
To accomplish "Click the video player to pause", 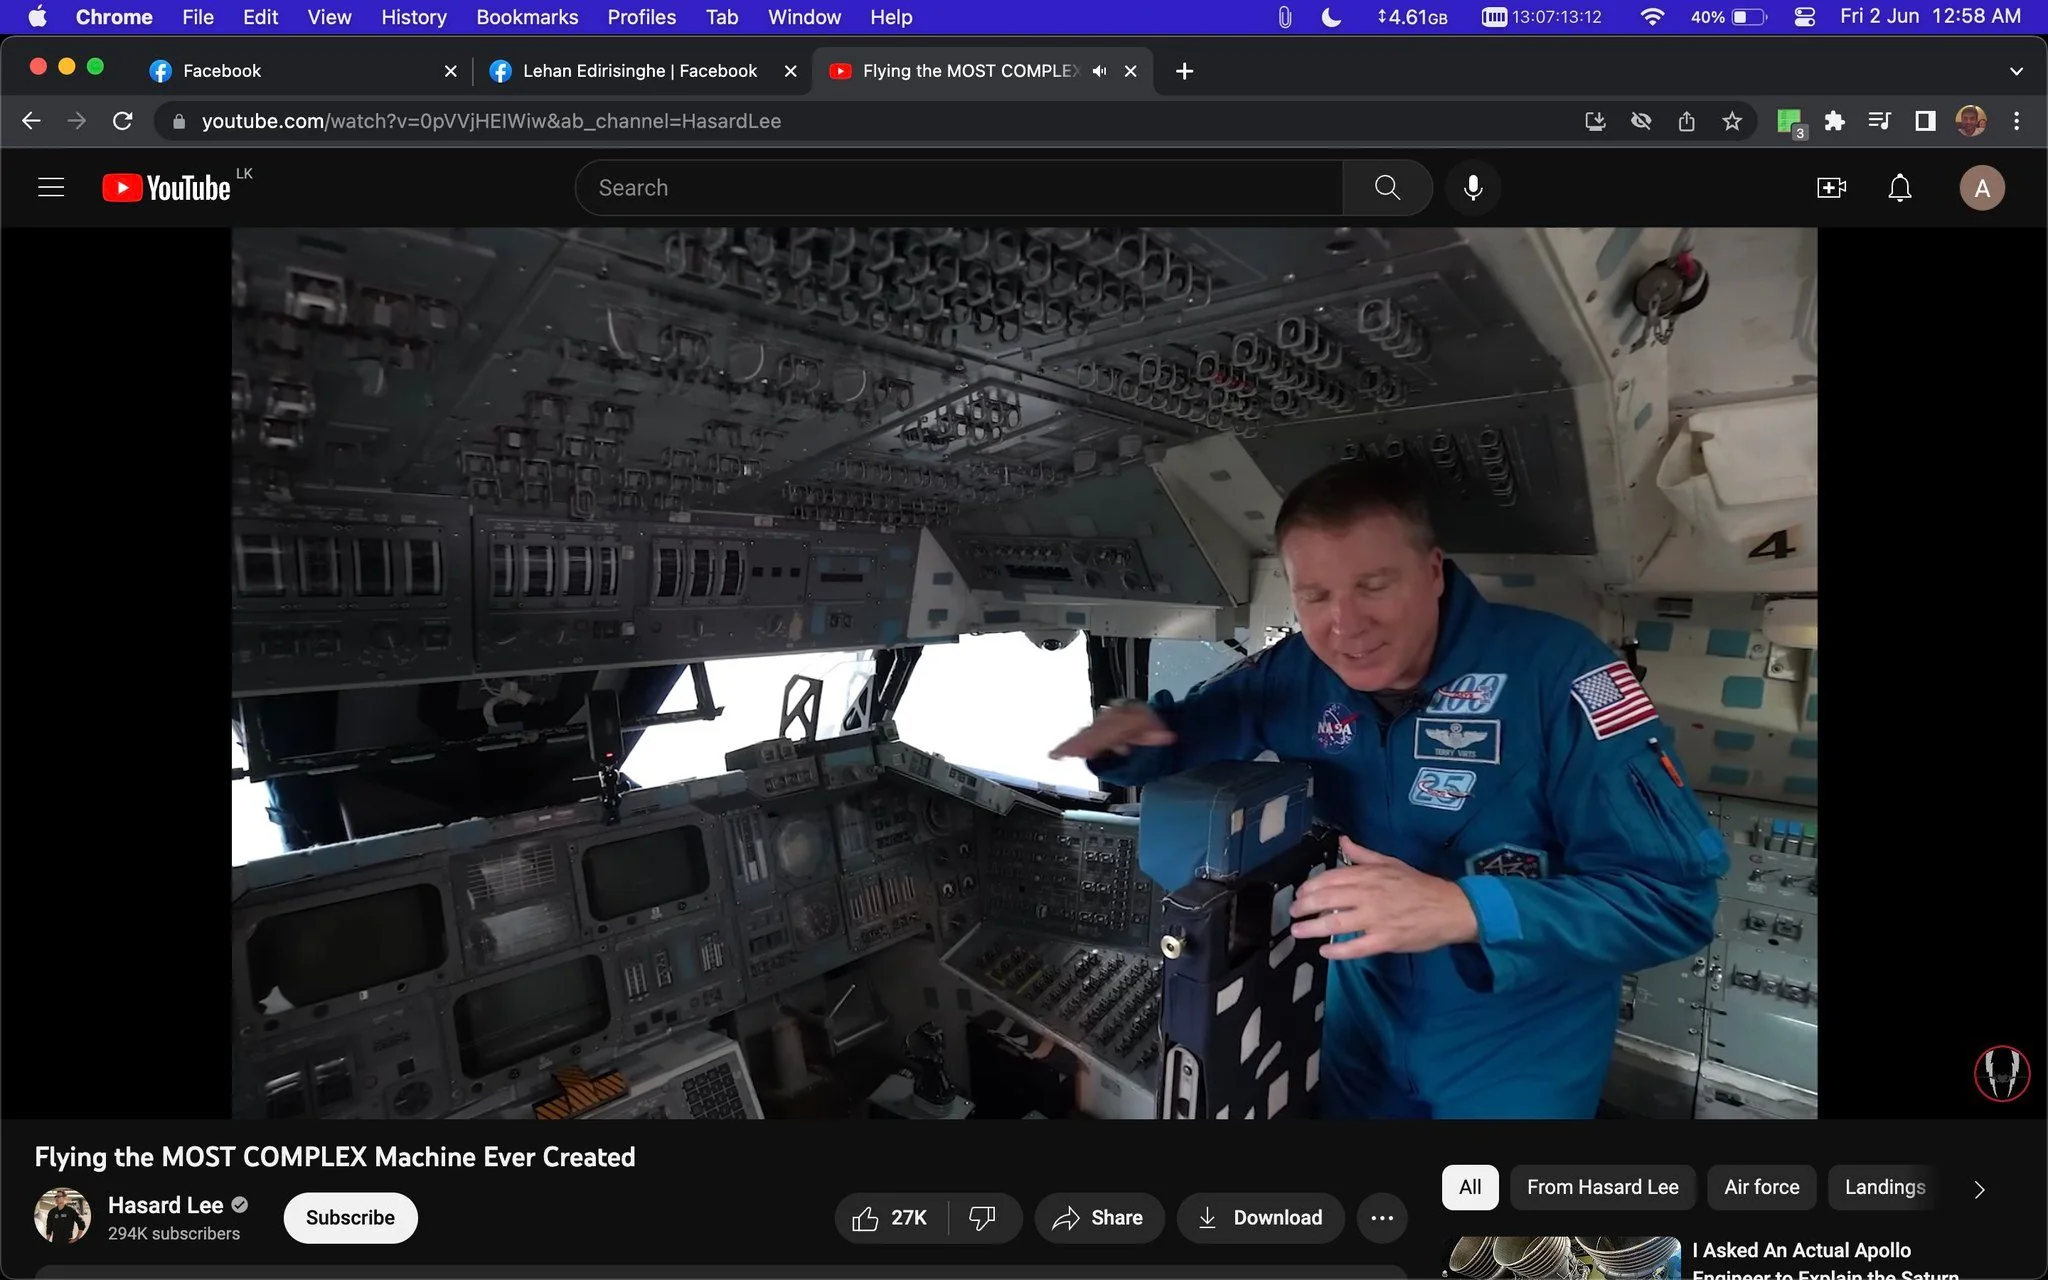I will pyautogui.click(x=1024, y=672).
